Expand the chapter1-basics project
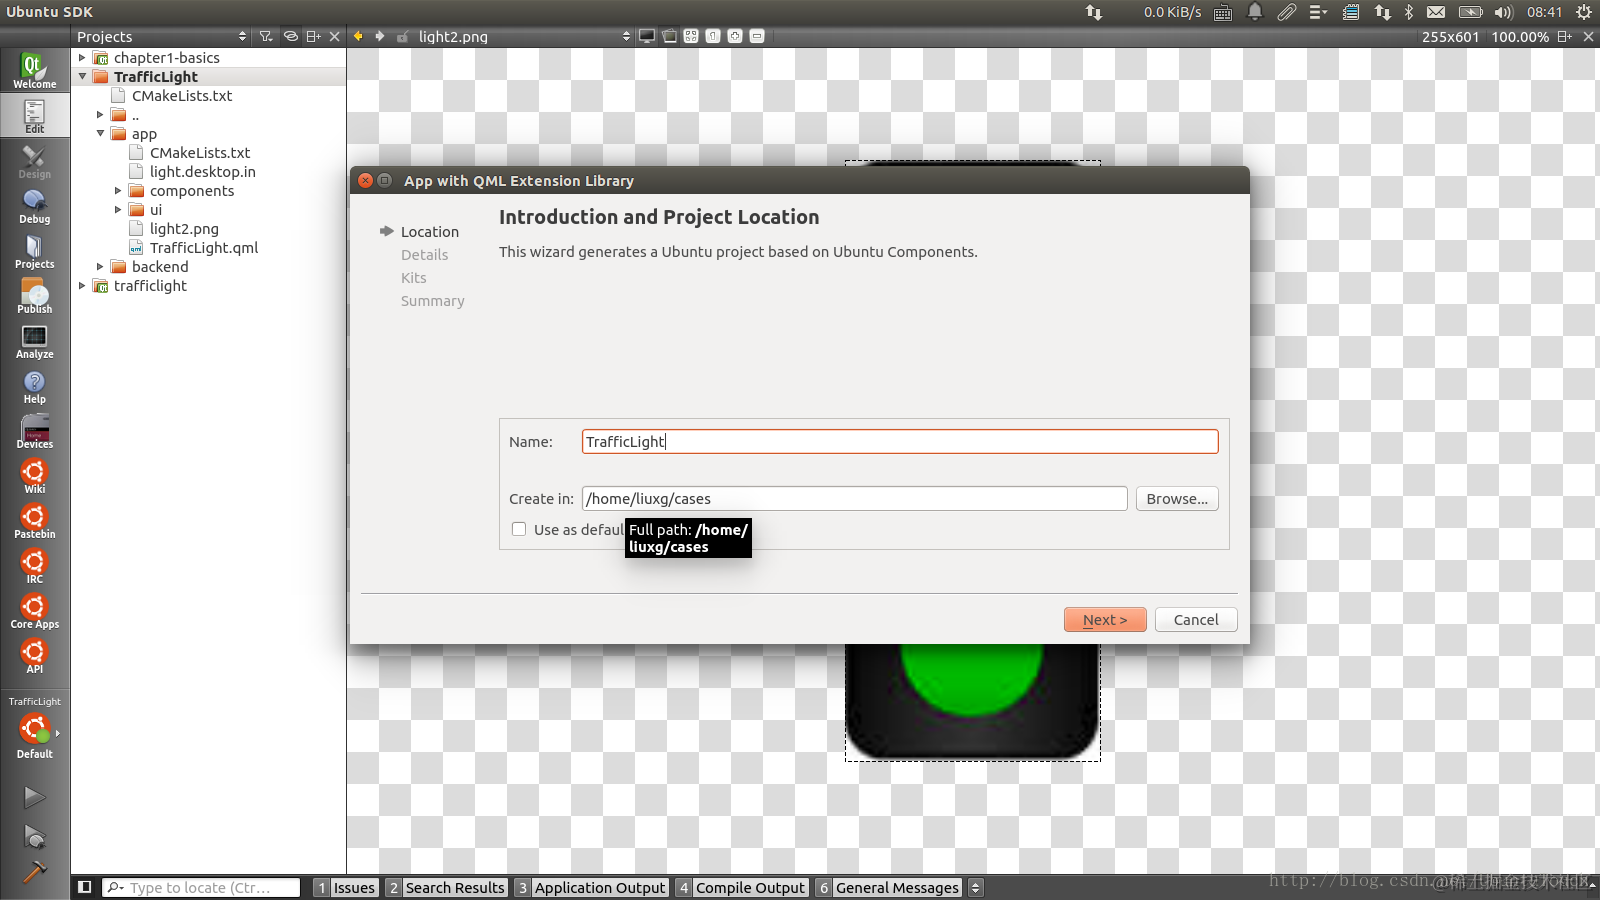 coord(82,58)
